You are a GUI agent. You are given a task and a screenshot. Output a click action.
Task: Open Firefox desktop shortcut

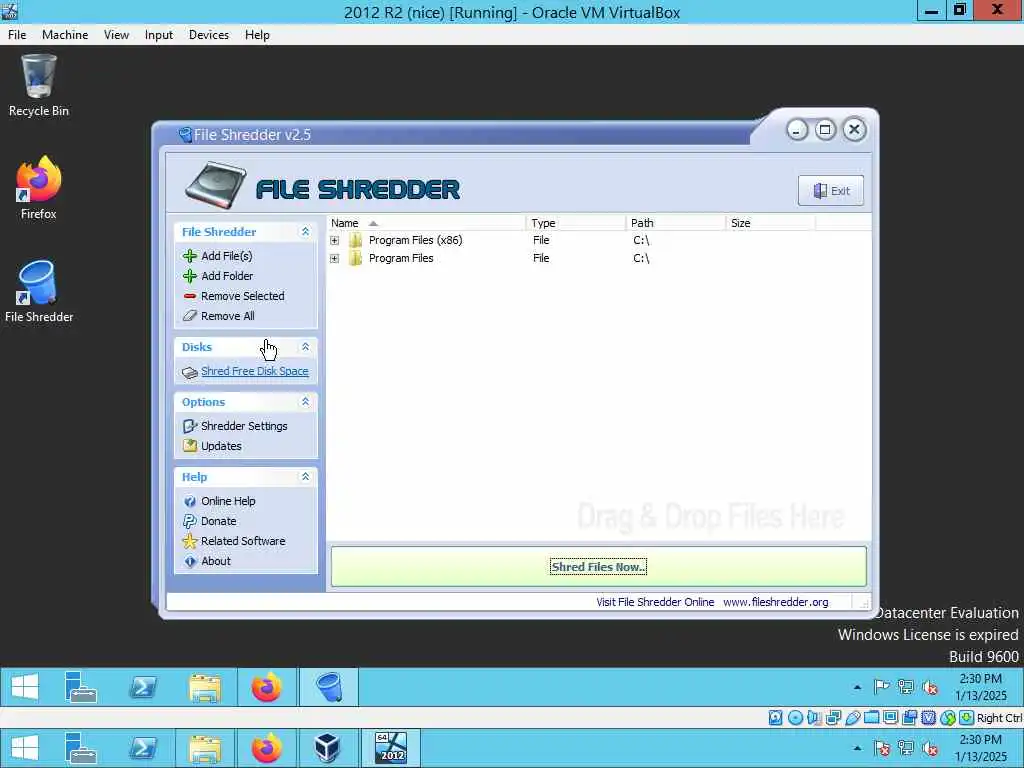(x=39, y=188)
